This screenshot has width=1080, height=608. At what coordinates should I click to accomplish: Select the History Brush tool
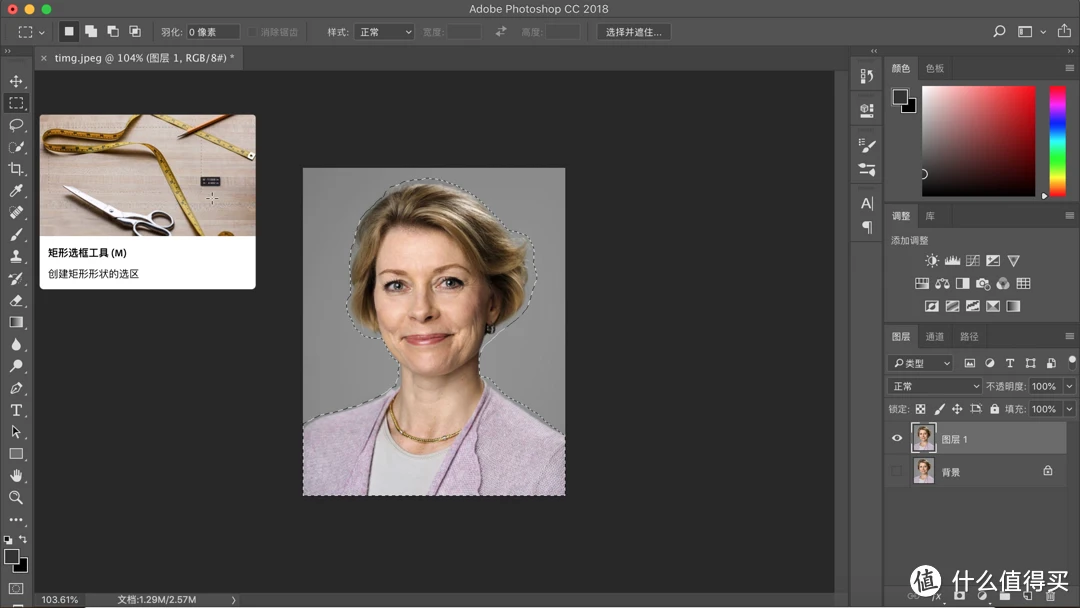pyautogui.click(x=16, y=278)
